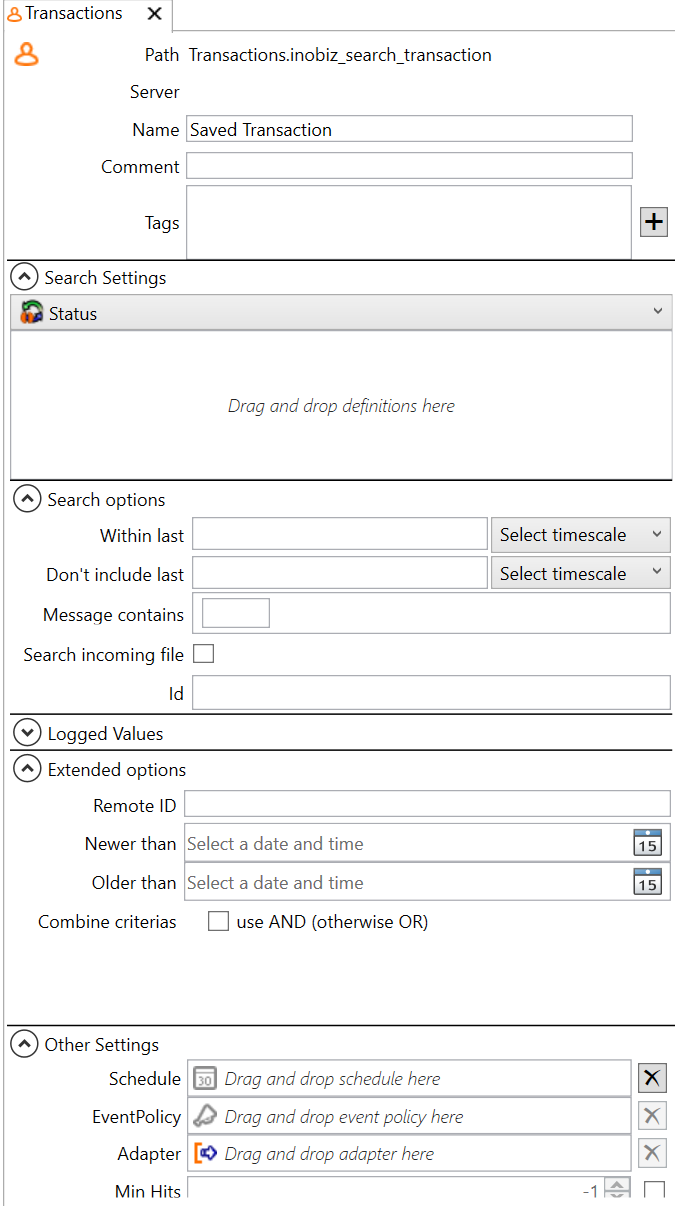Viewport: 675px width, 1206px height.
Task: Add a tag with the plus button
Action: (x=653, y=222)
